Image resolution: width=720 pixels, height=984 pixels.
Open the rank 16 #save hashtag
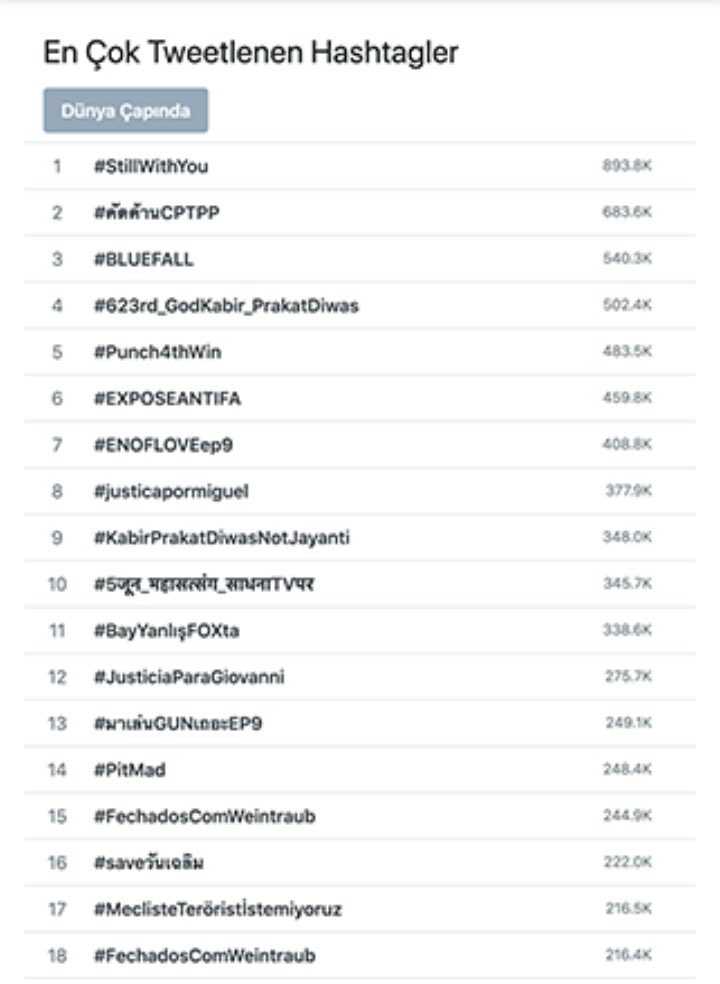pyautogui.click(x=149, y=863)
